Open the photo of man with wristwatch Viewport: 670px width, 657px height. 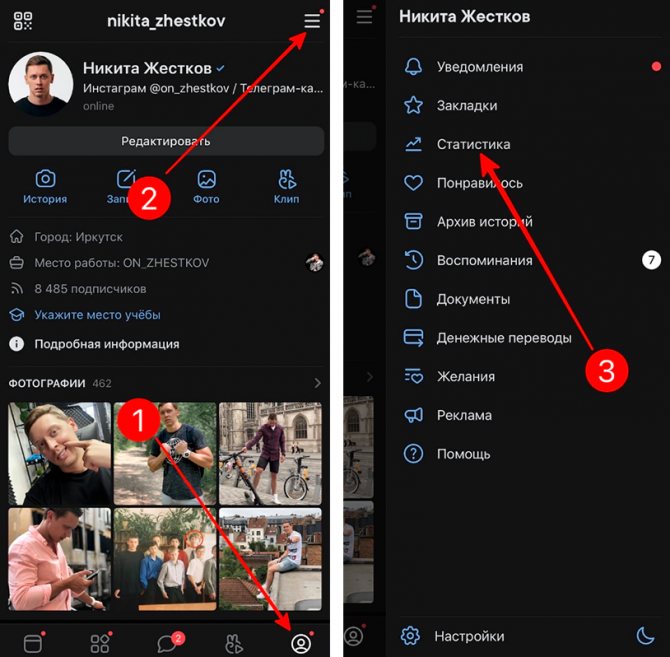(x=165, y=454)
